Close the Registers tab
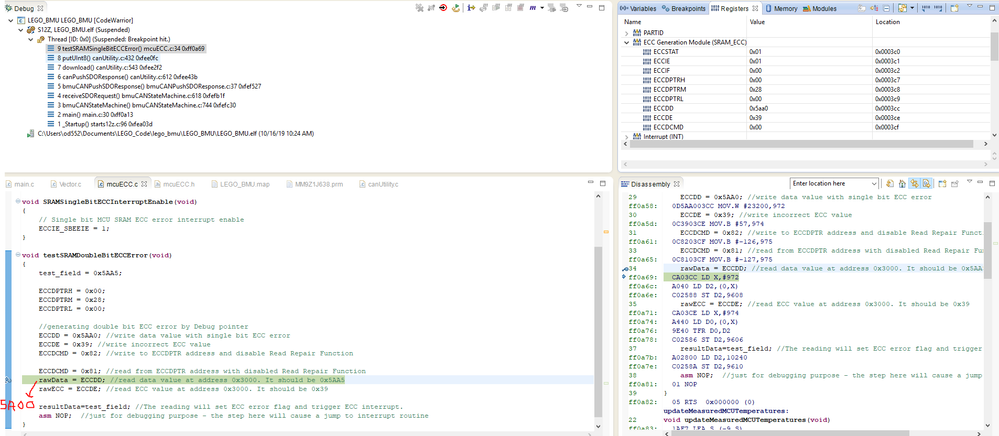Viewport: 999px width, 436px height. (755, 9)
